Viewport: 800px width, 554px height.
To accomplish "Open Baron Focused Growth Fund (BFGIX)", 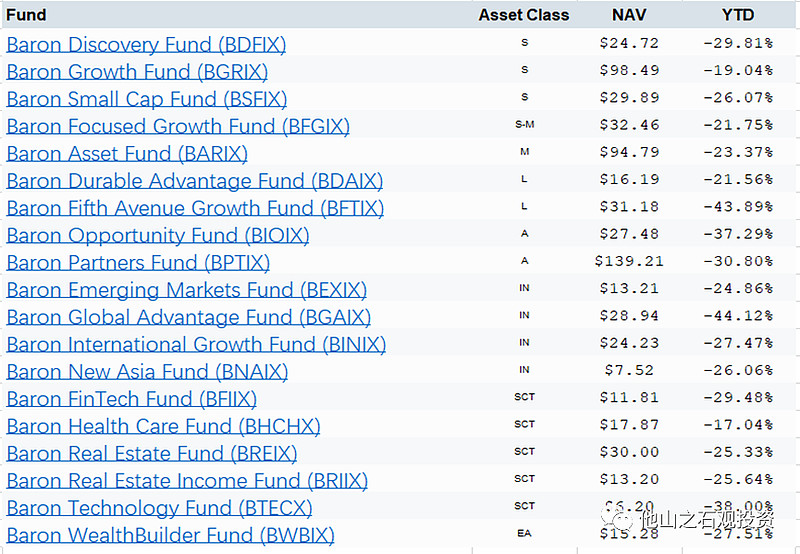I will (178, 126).
